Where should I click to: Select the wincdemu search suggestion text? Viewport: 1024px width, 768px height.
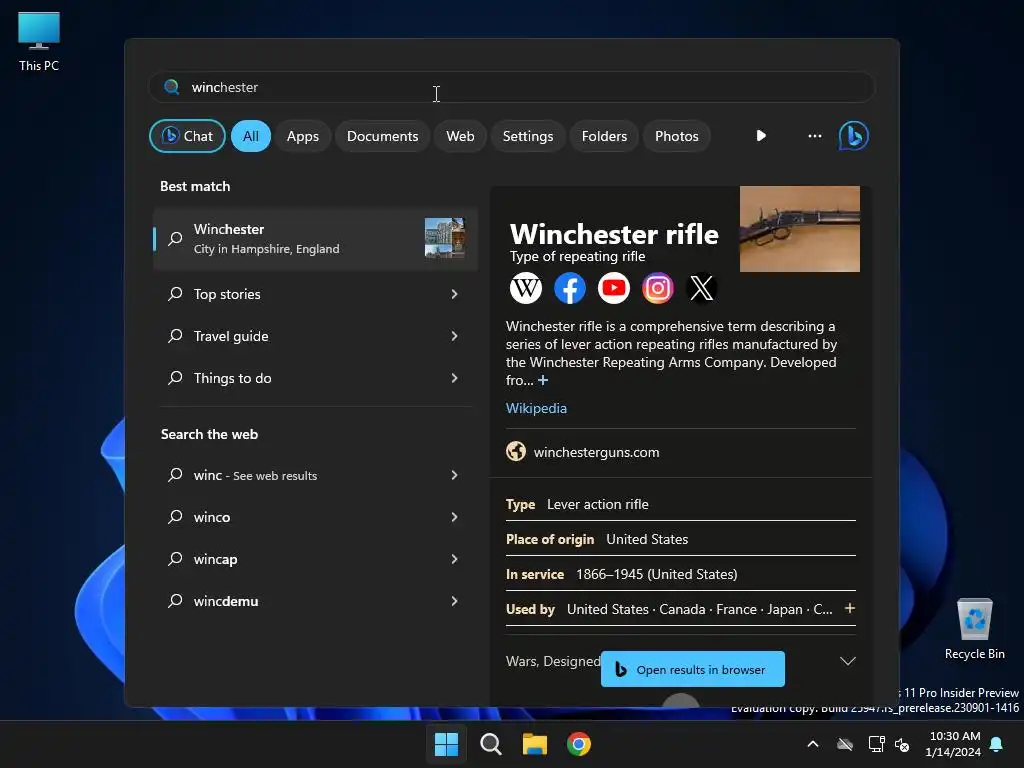click(x=226, y=601)
